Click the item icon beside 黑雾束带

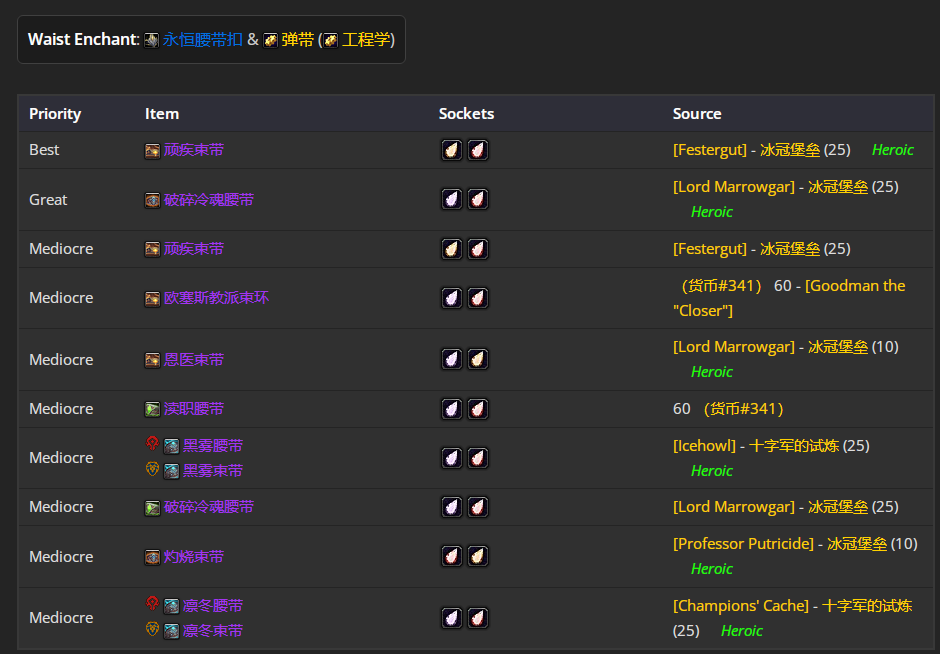[x=171, y=472]
